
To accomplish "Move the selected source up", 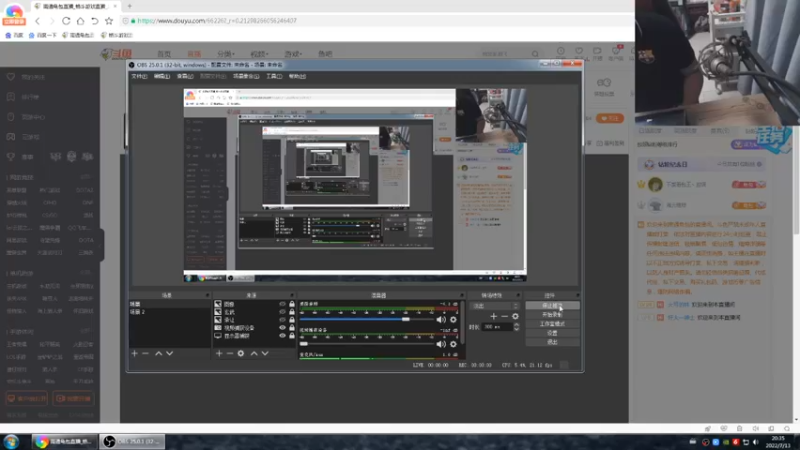I will (254, 353).
